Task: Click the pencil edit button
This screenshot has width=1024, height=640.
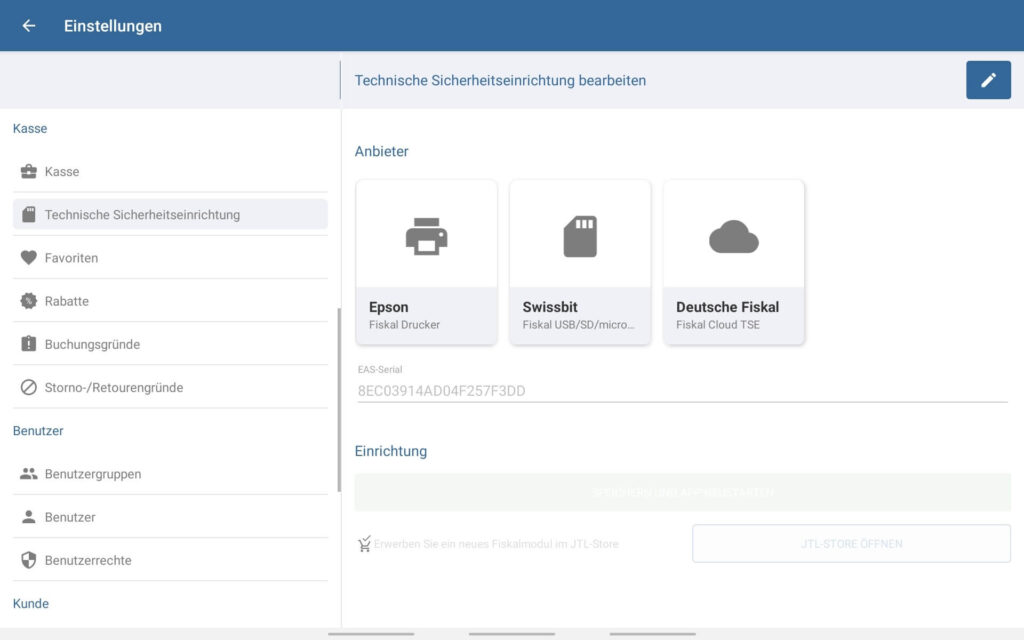Action: coord(988,80)
